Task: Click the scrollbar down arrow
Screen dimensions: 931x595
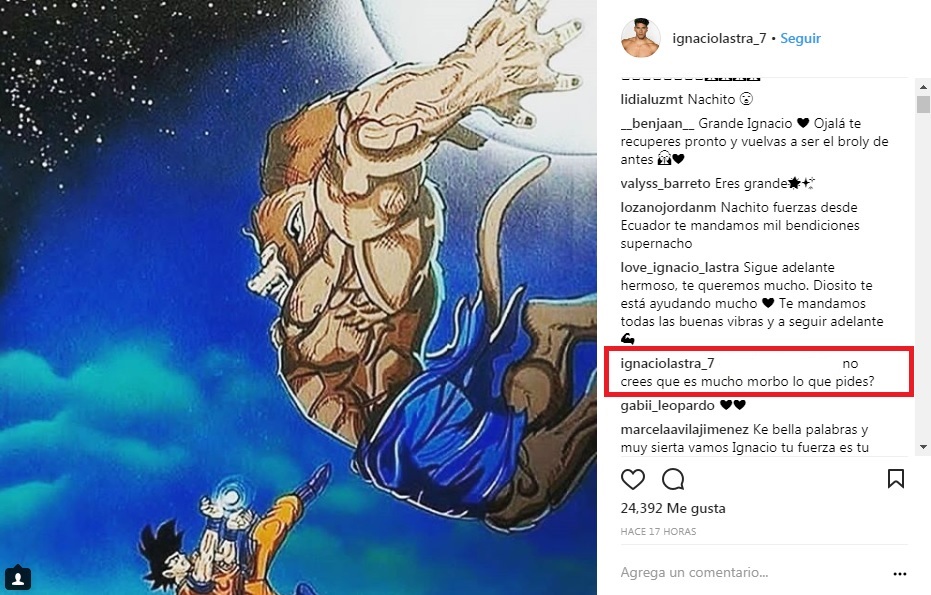Action: click(923, 447)
